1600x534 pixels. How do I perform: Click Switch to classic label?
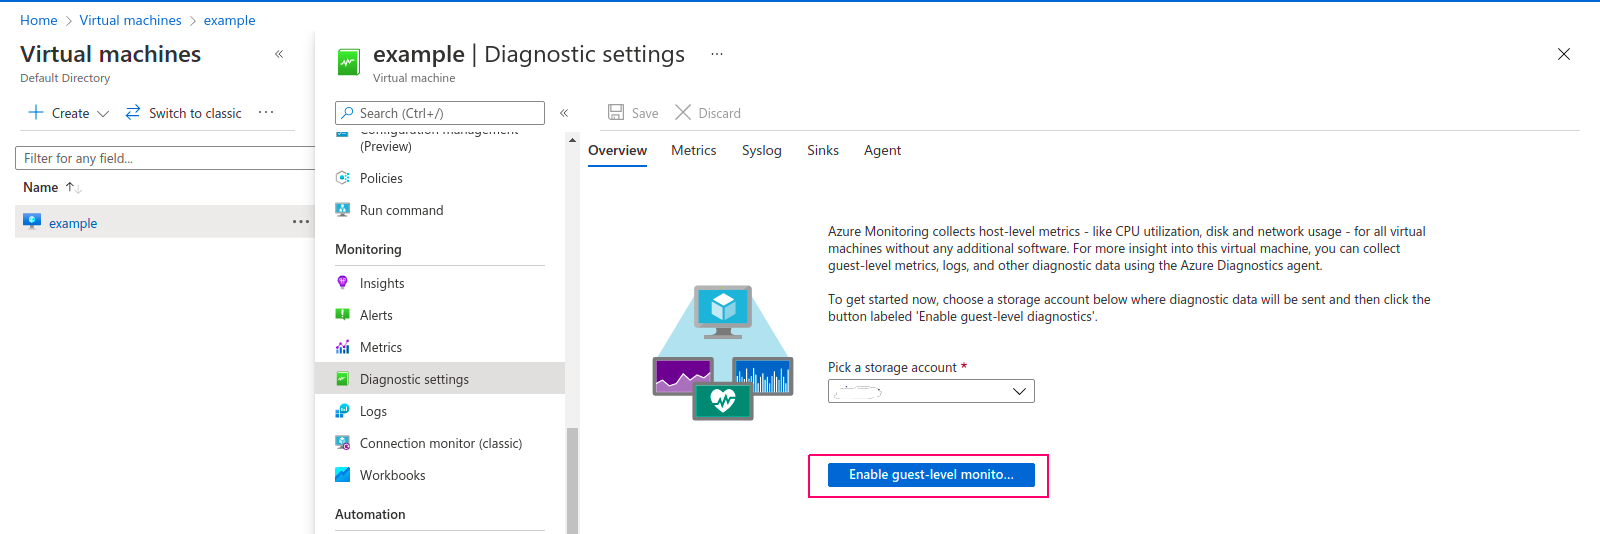(195, 113)
